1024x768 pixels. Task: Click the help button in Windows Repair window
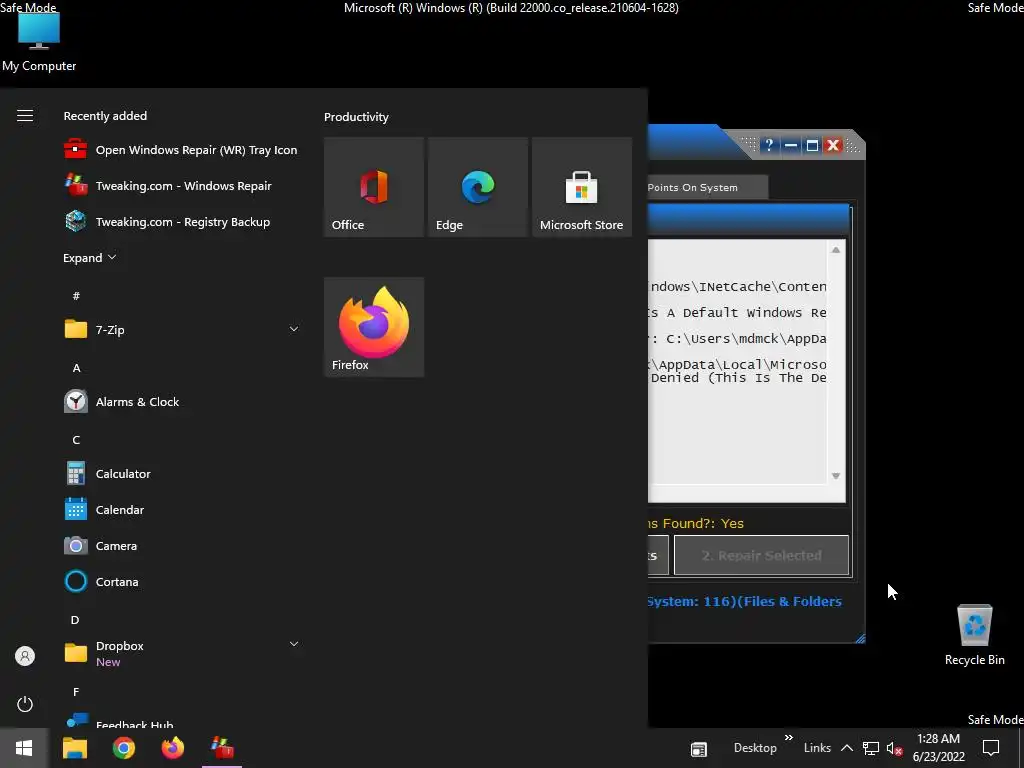pos(769,145)
